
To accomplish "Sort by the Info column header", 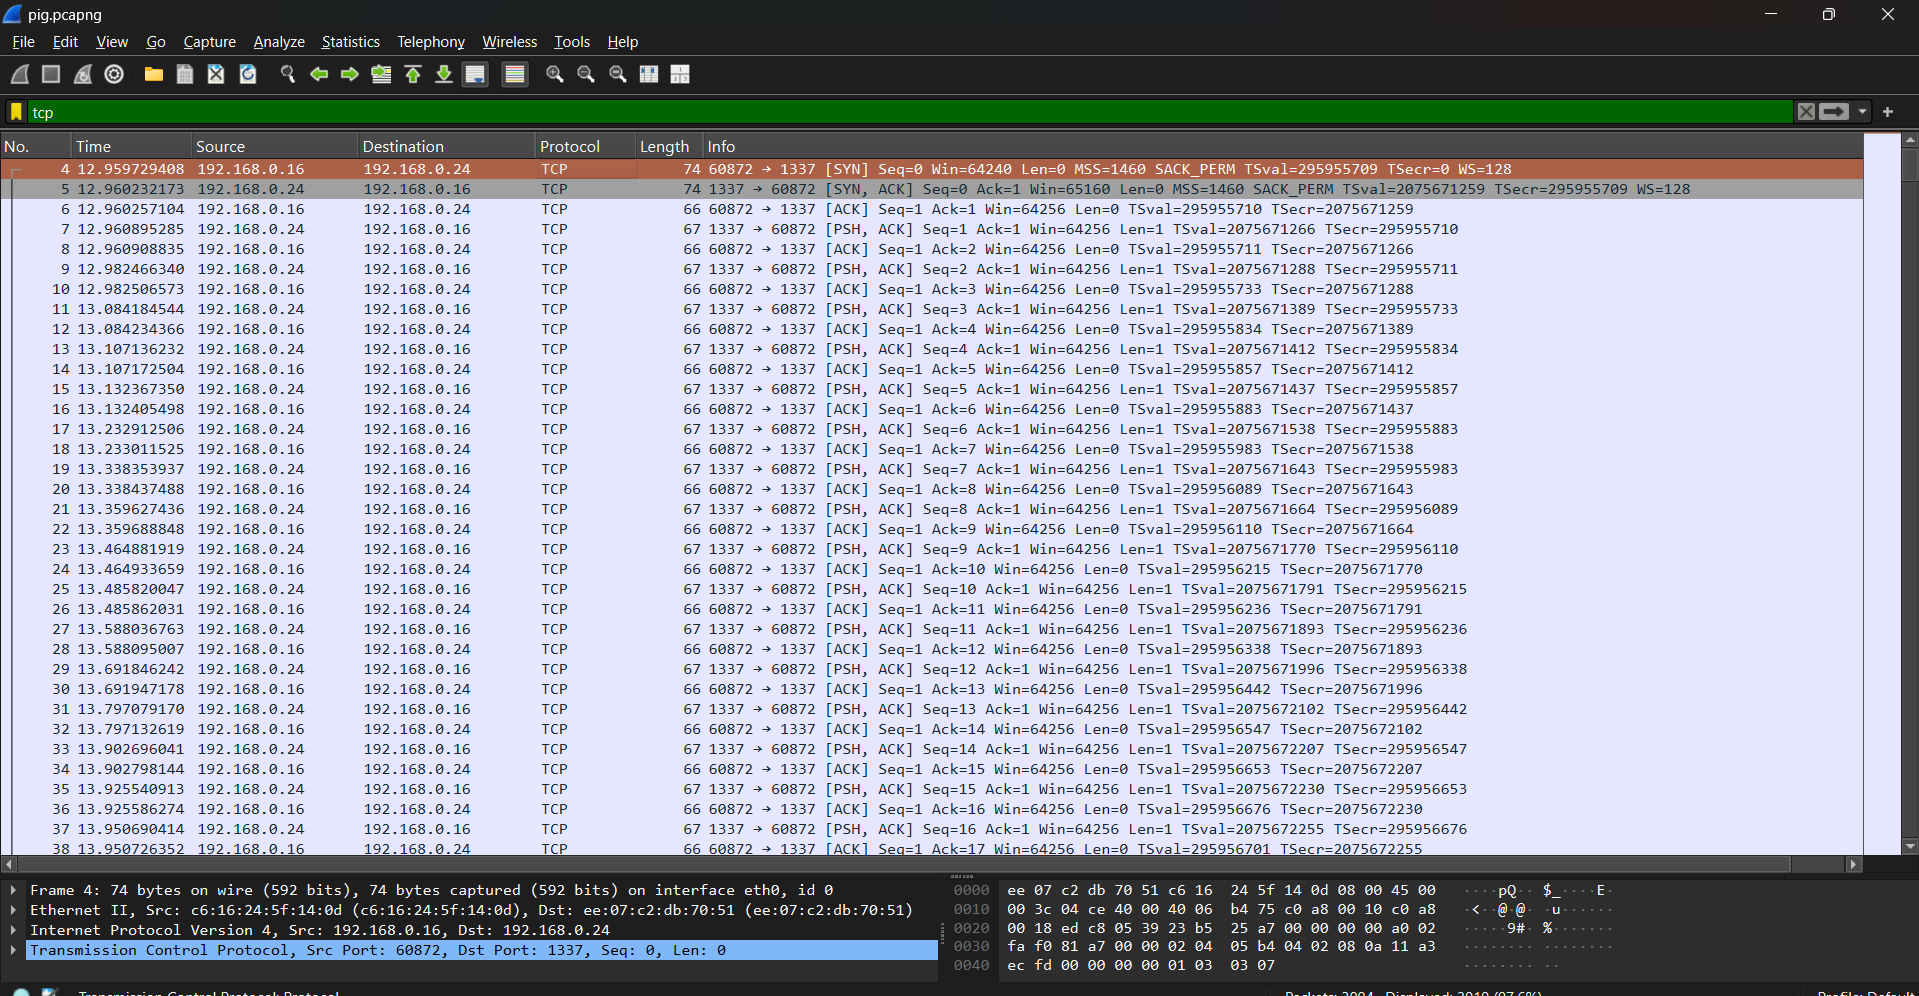I will coord(1282,146).
